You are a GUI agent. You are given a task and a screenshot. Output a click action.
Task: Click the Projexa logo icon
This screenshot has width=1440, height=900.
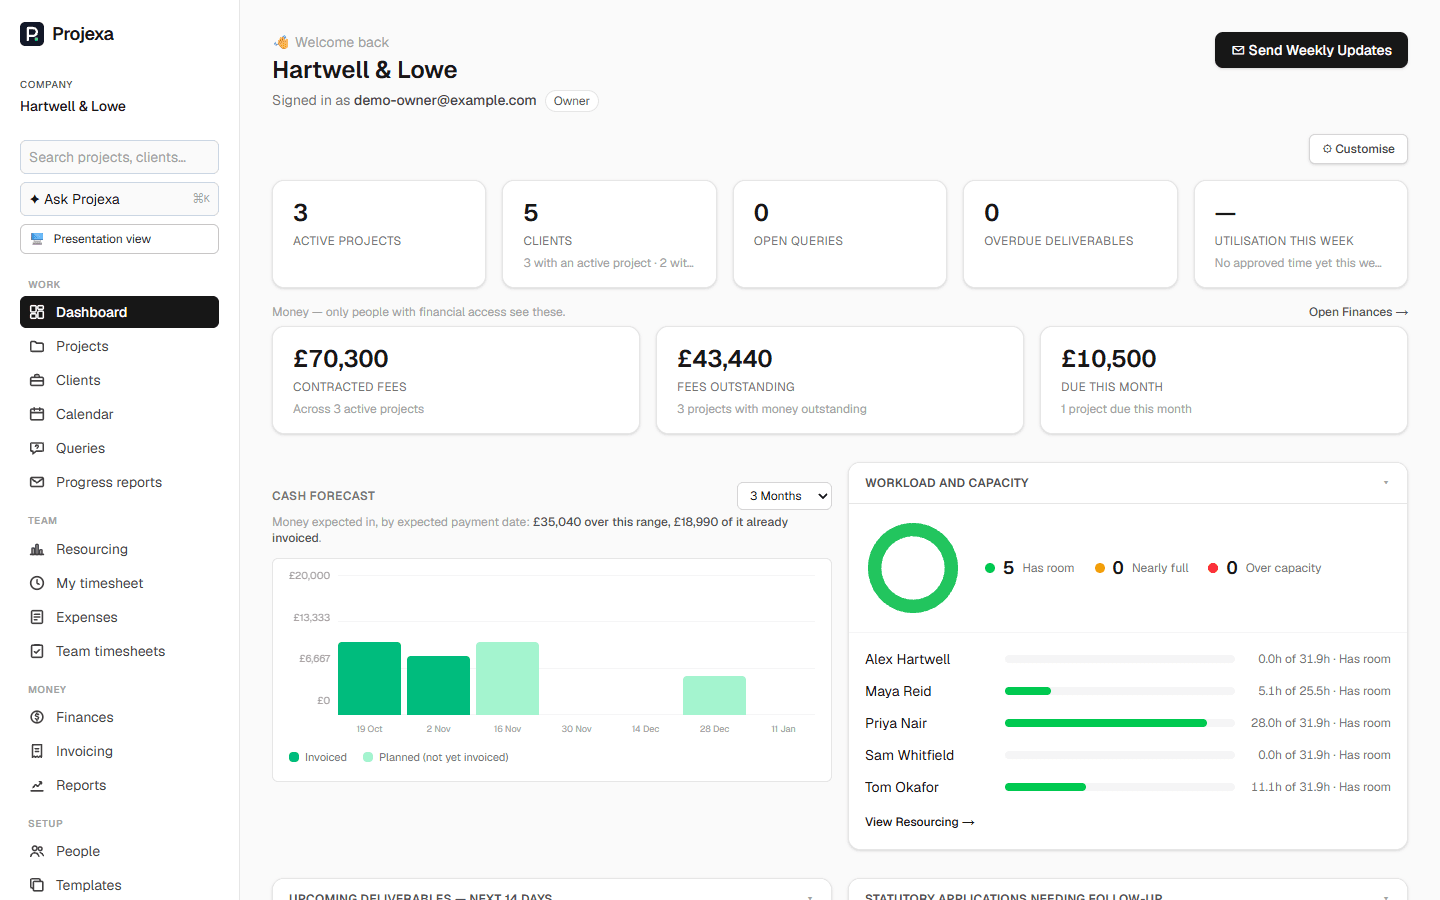coord(32,34)
